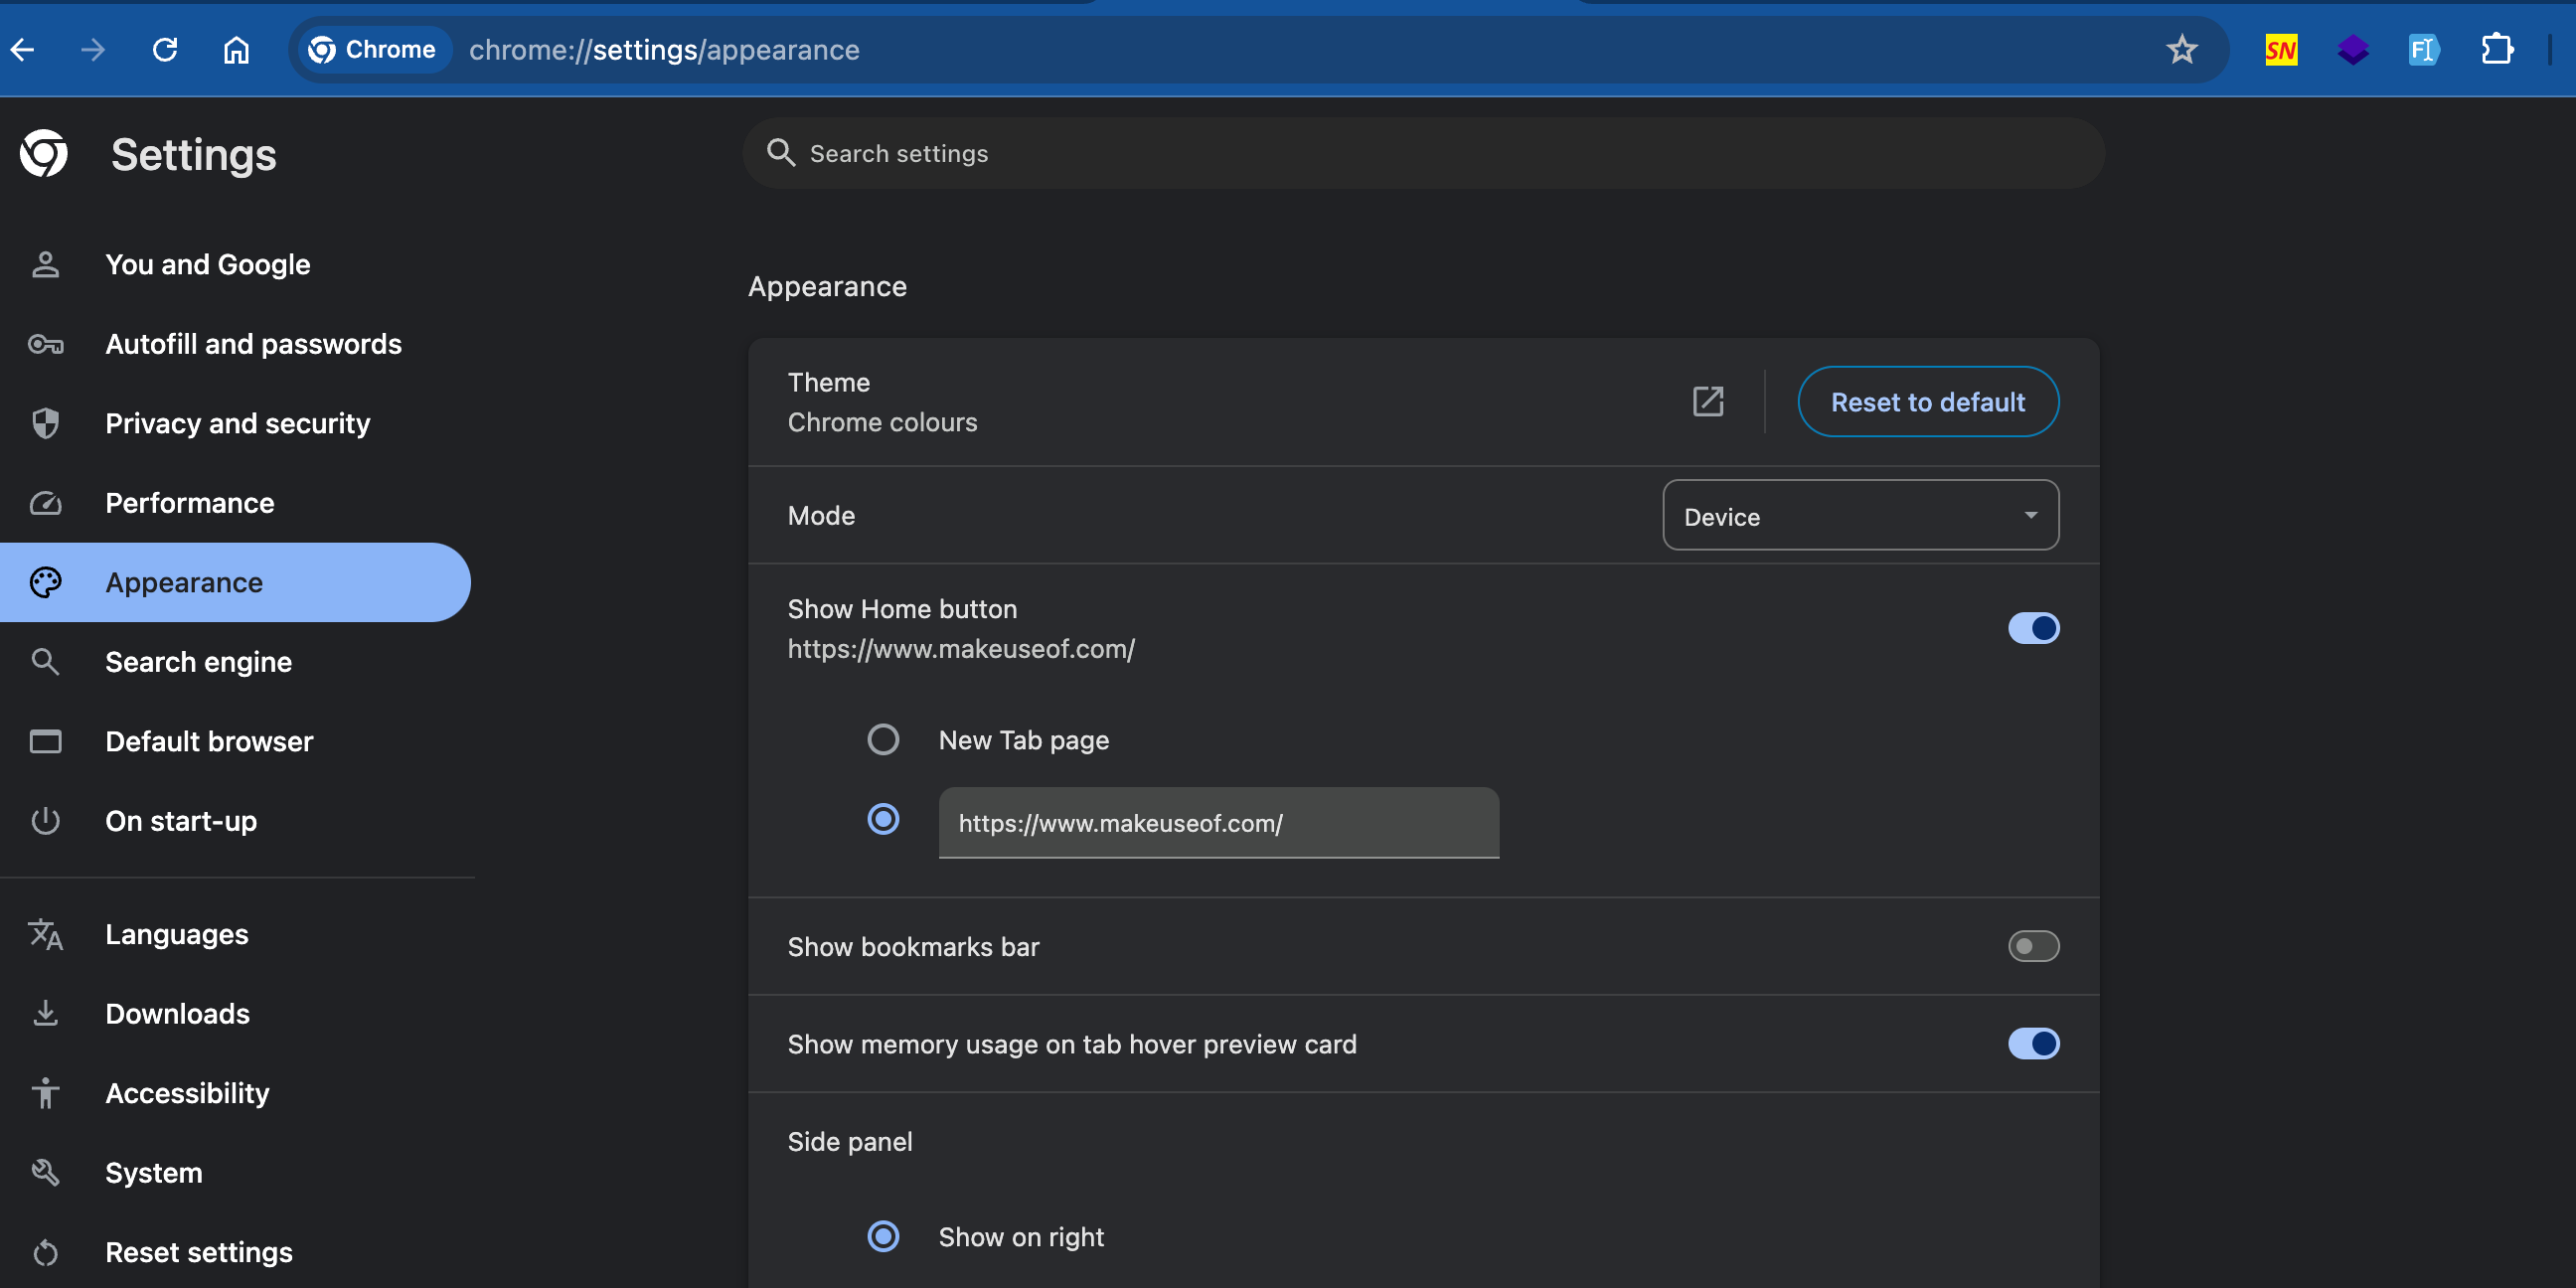The image size is (2576, 1288).
Task: Click the Chrome back navigation arrow
Action: coord(25,50)
